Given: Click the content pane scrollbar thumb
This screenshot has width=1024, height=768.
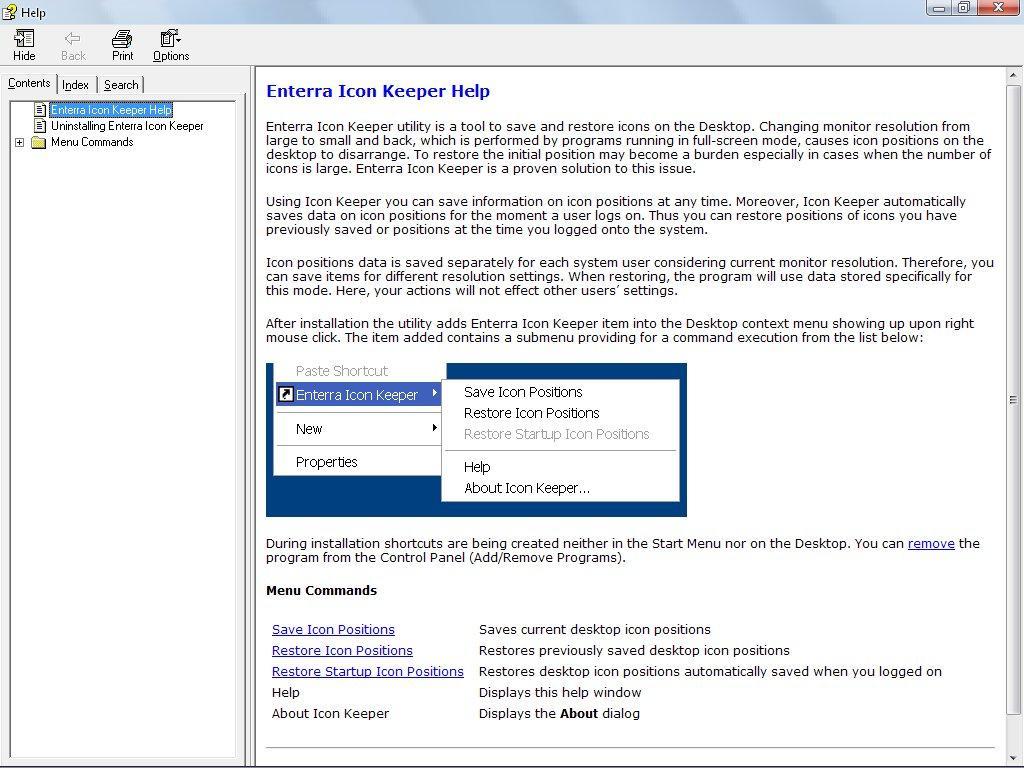Looking at the screenshot, I should point(1014,399).
